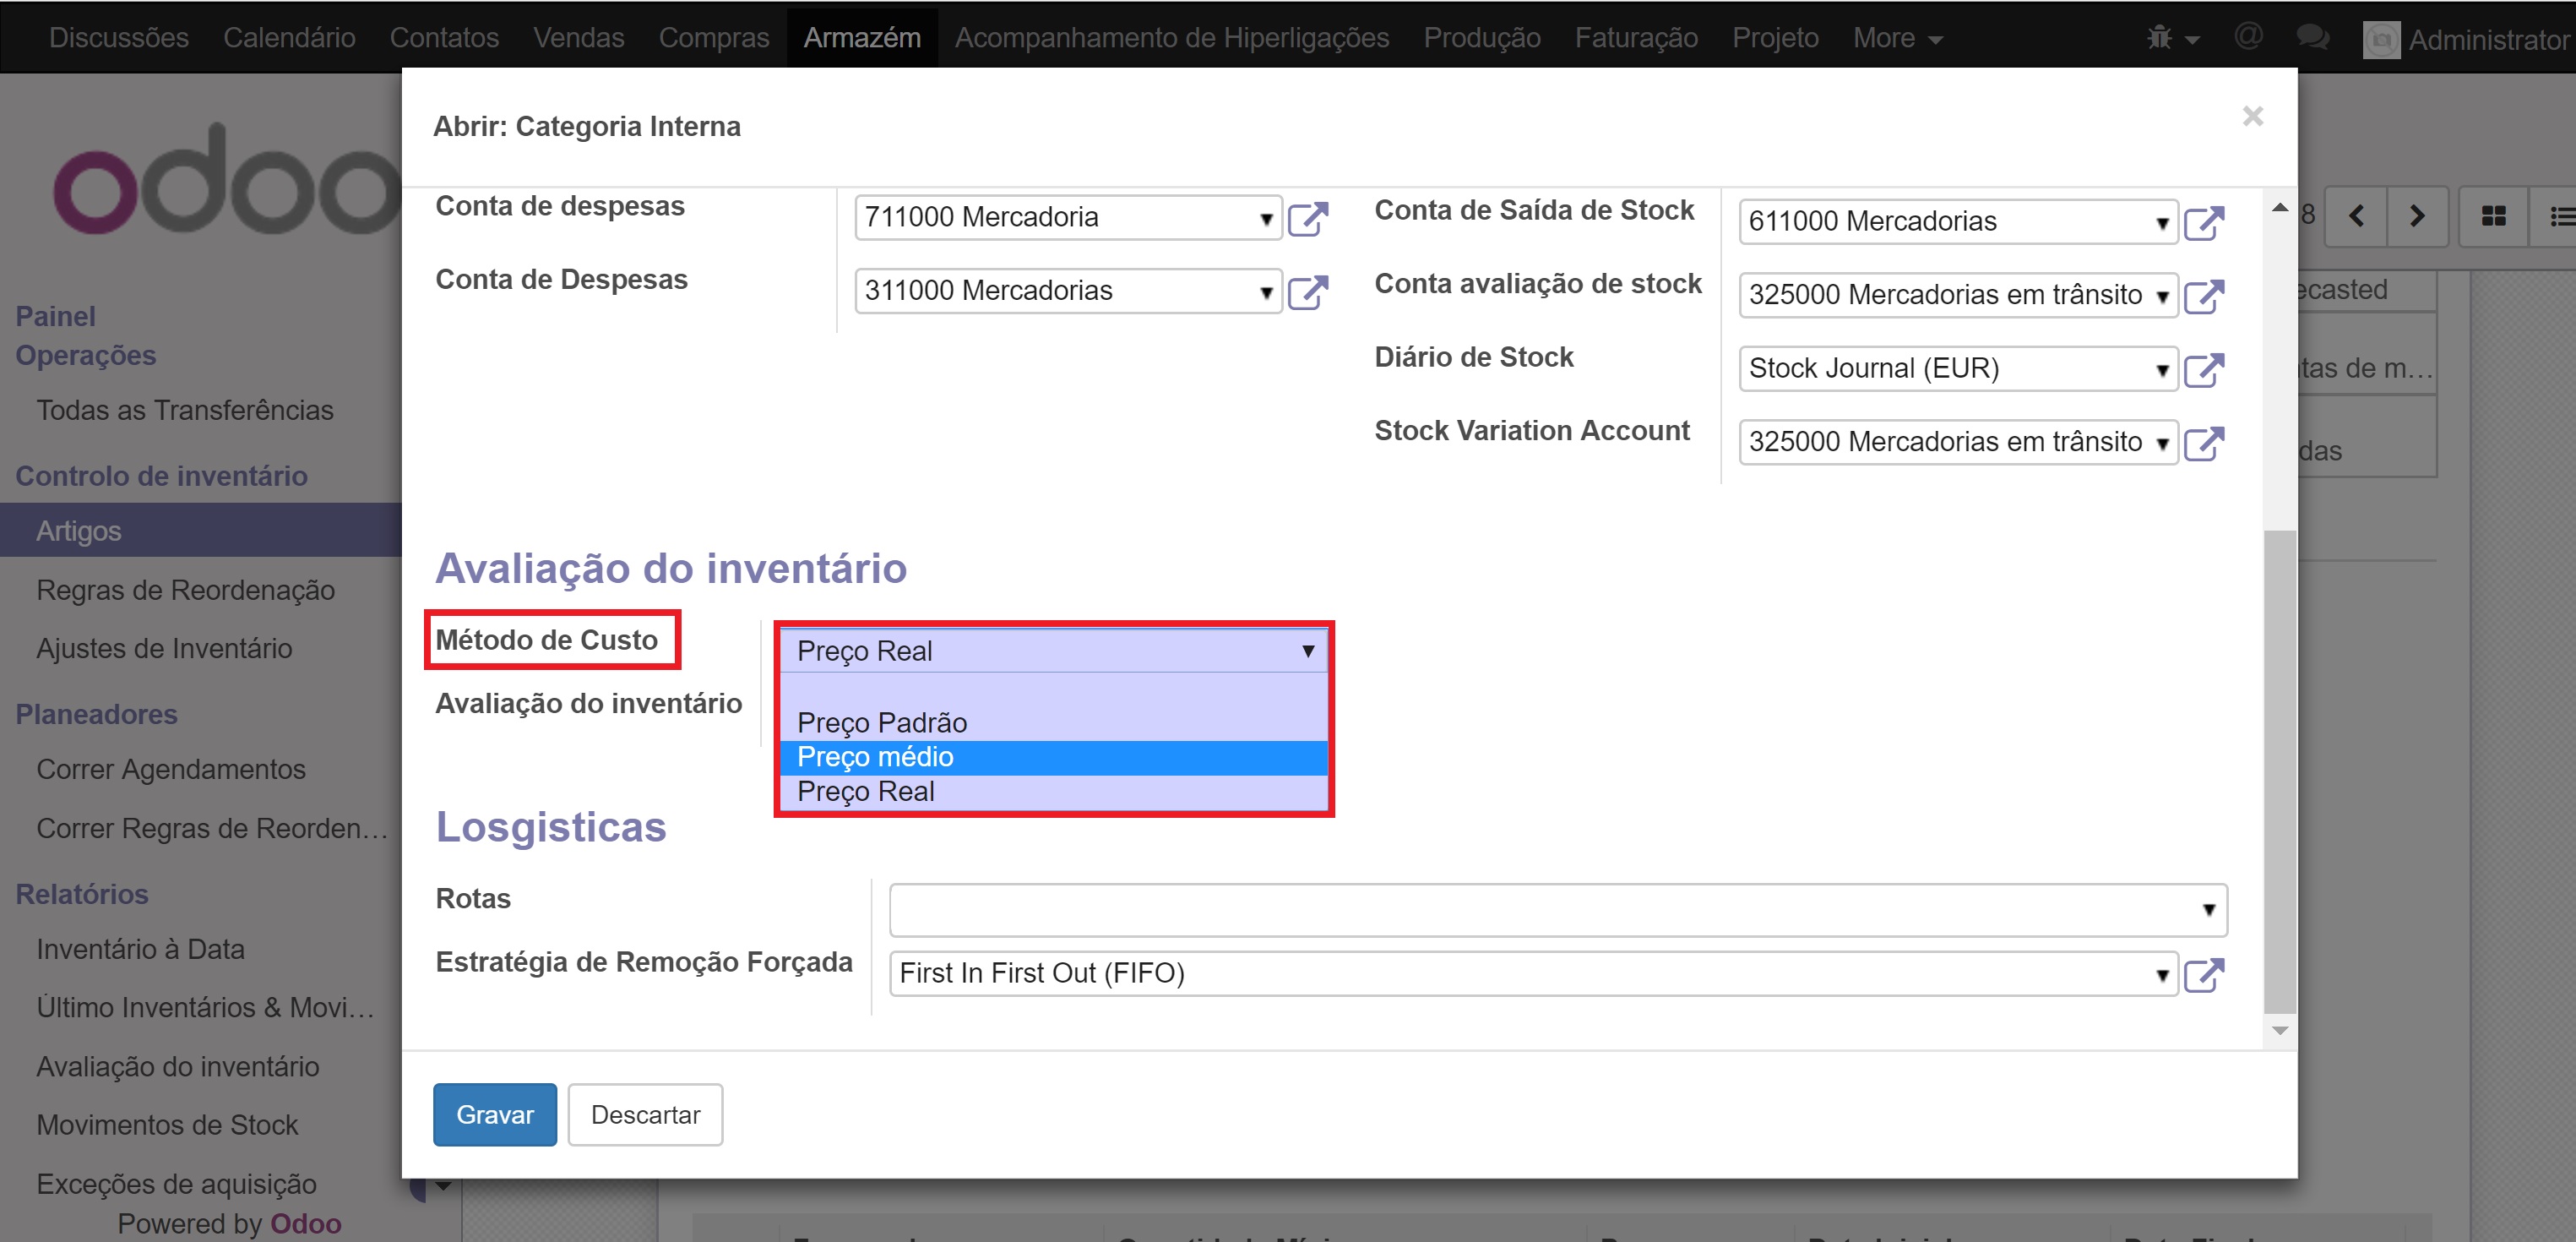Open external link beside Stock Variation Account
This screenshot has height=1242, width=2576.
2203,442
